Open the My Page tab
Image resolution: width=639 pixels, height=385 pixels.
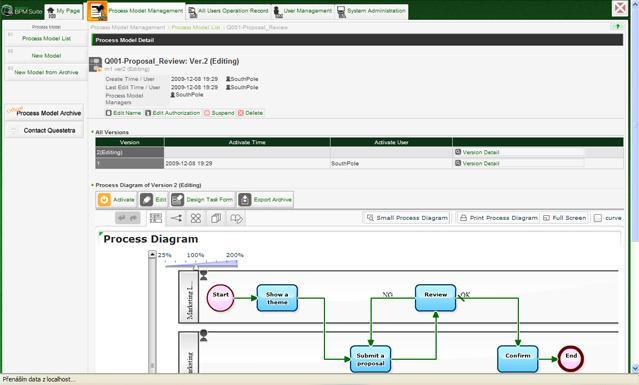64,11
